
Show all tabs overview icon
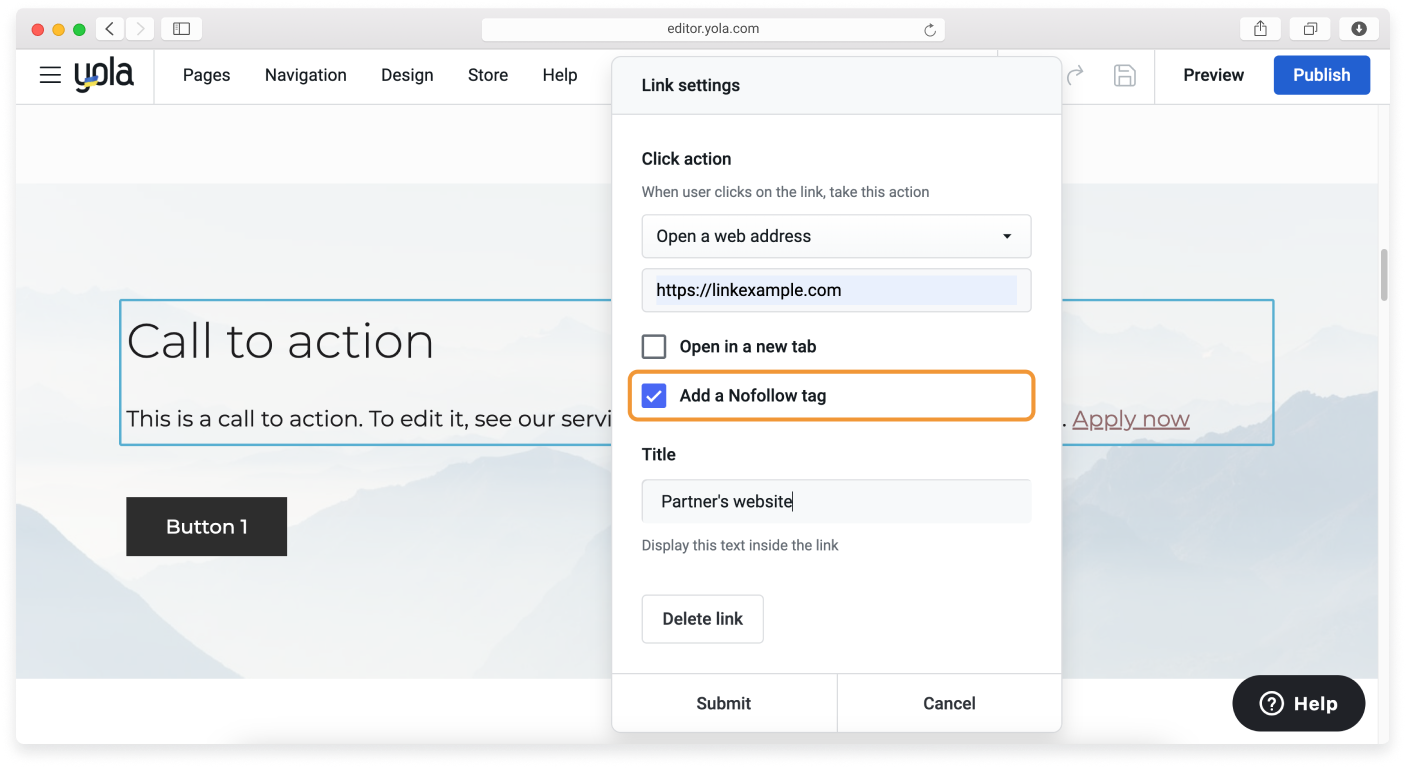[x=1310, y=29]
